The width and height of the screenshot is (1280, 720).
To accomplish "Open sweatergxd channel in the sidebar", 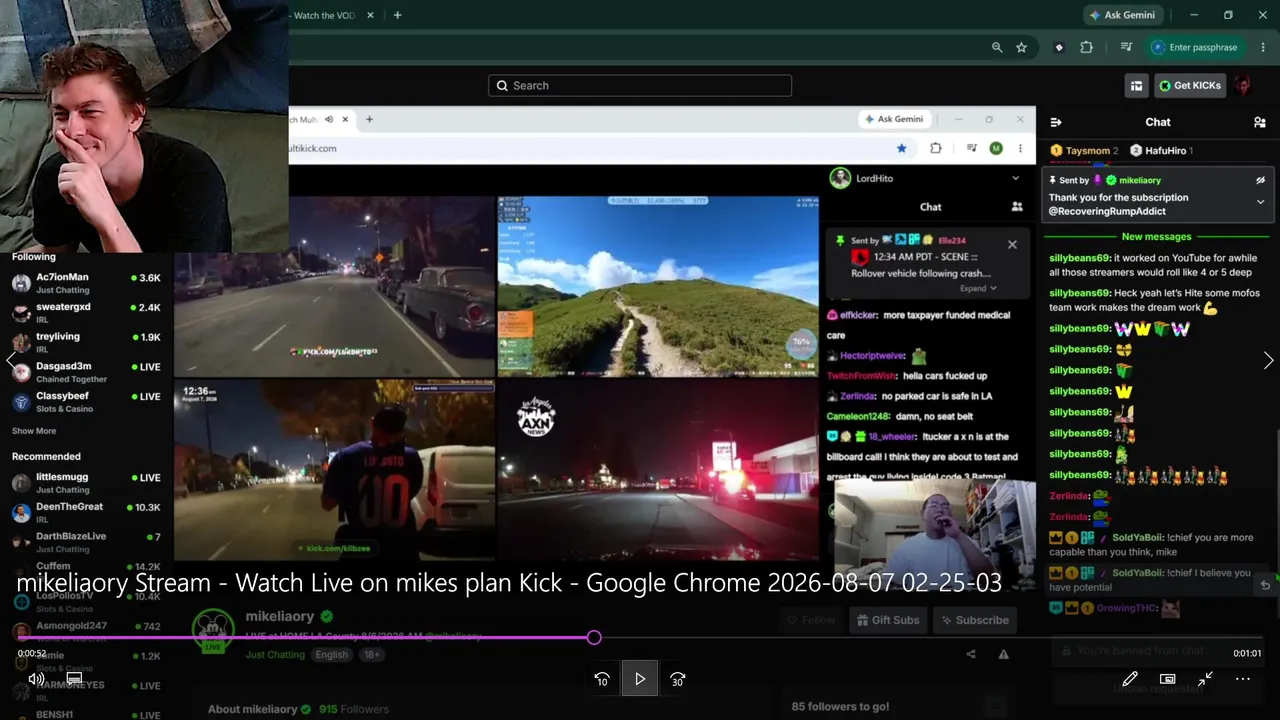I will 87,312.
